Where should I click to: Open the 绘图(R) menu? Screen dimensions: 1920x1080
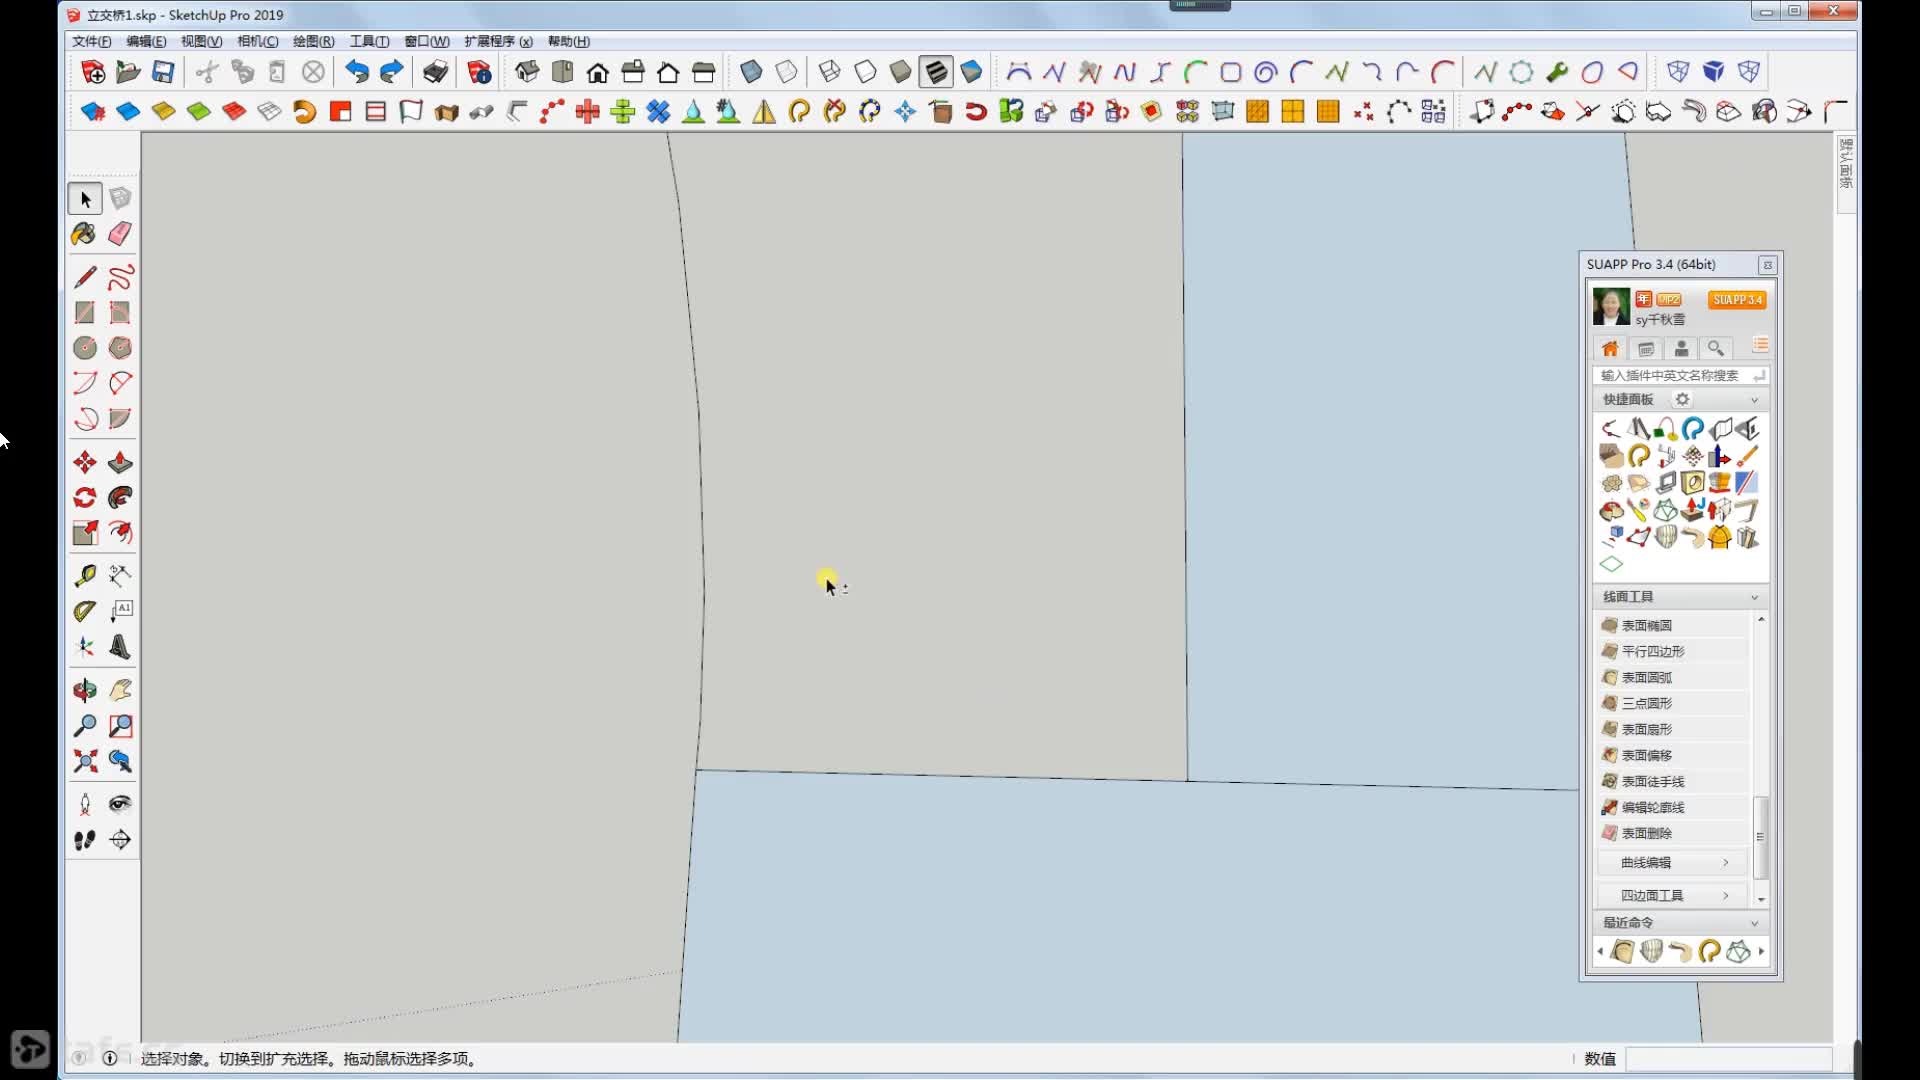[314, 41]
